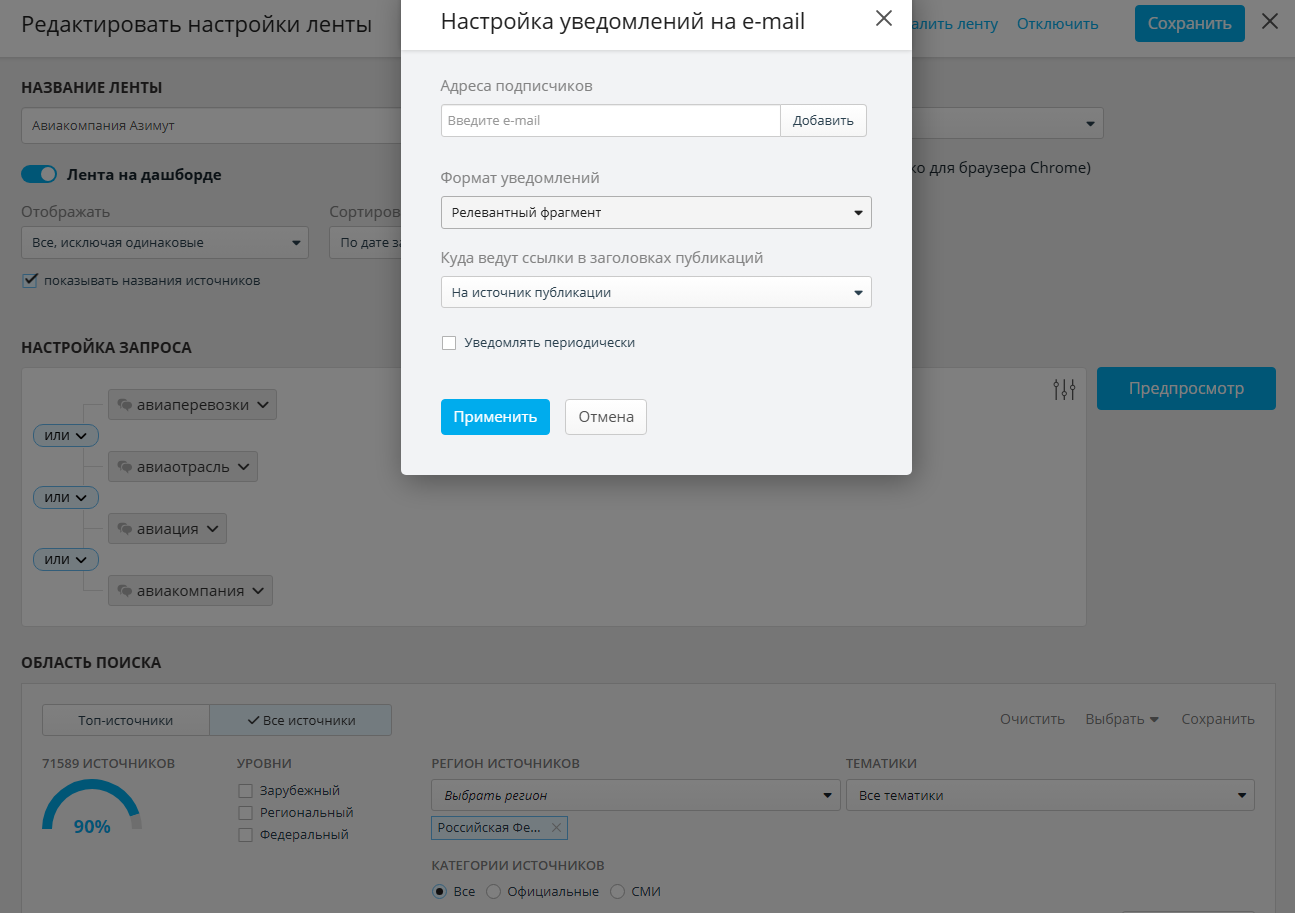Remove the Российская Фе... region tag
This screenshot has width=1295, height=913.
tap(557, 828)
